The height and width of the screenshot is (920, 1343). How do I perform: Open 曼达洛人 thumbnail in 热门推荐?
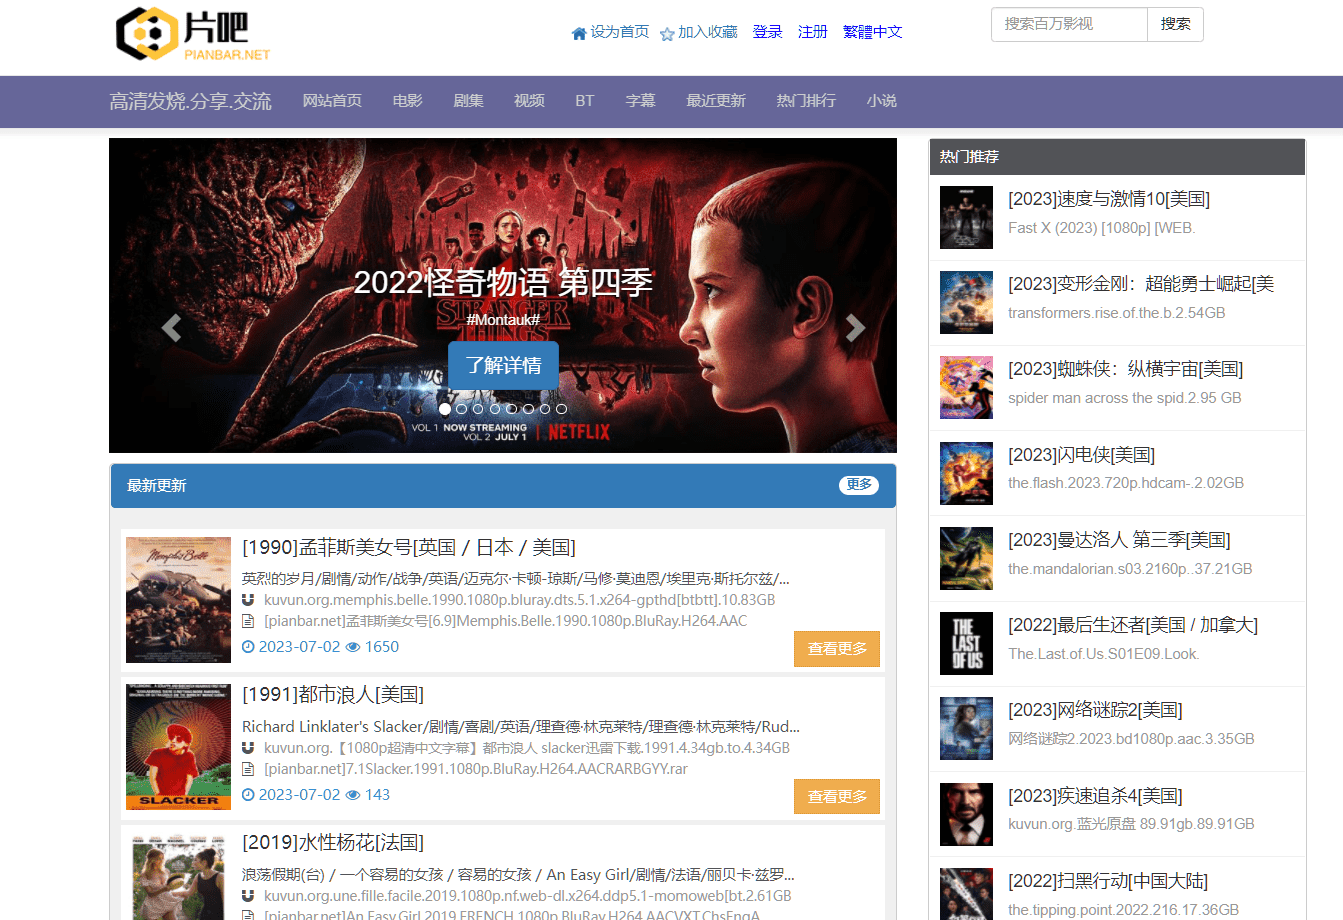pyautogui.click(x=966, y=558)
